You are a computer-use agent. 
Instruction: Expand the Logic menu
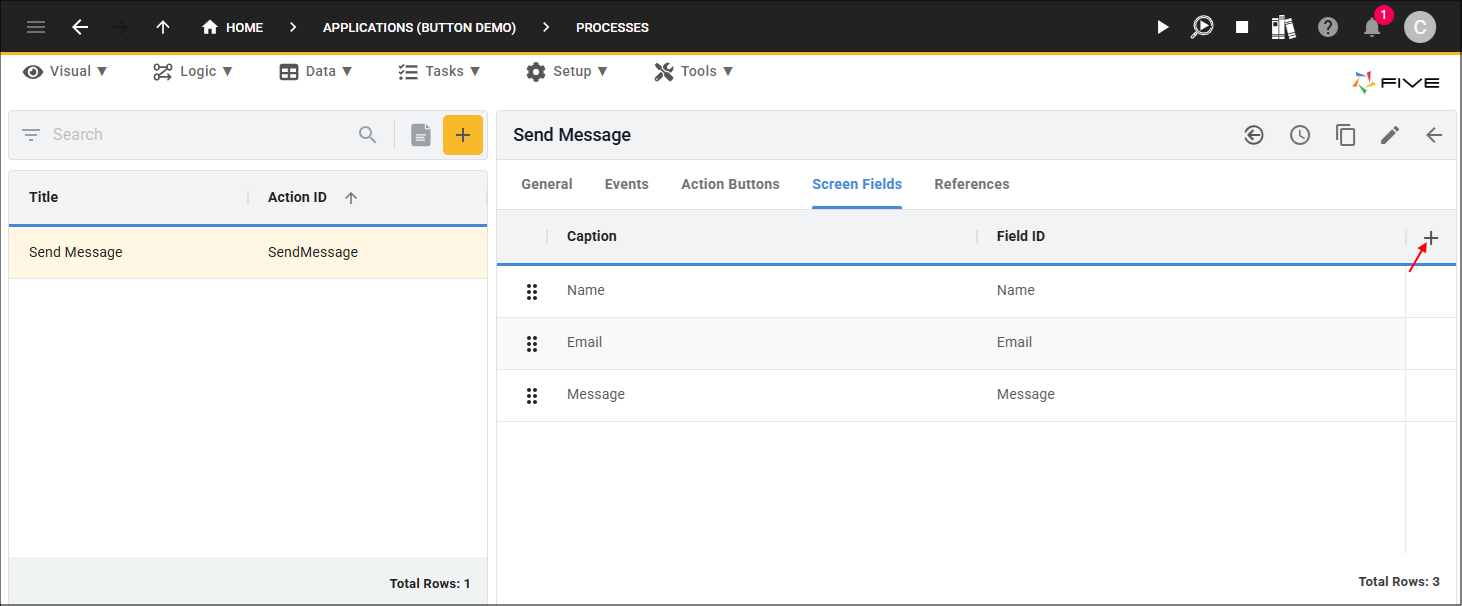pyautogui.click(x=193, y=71)
